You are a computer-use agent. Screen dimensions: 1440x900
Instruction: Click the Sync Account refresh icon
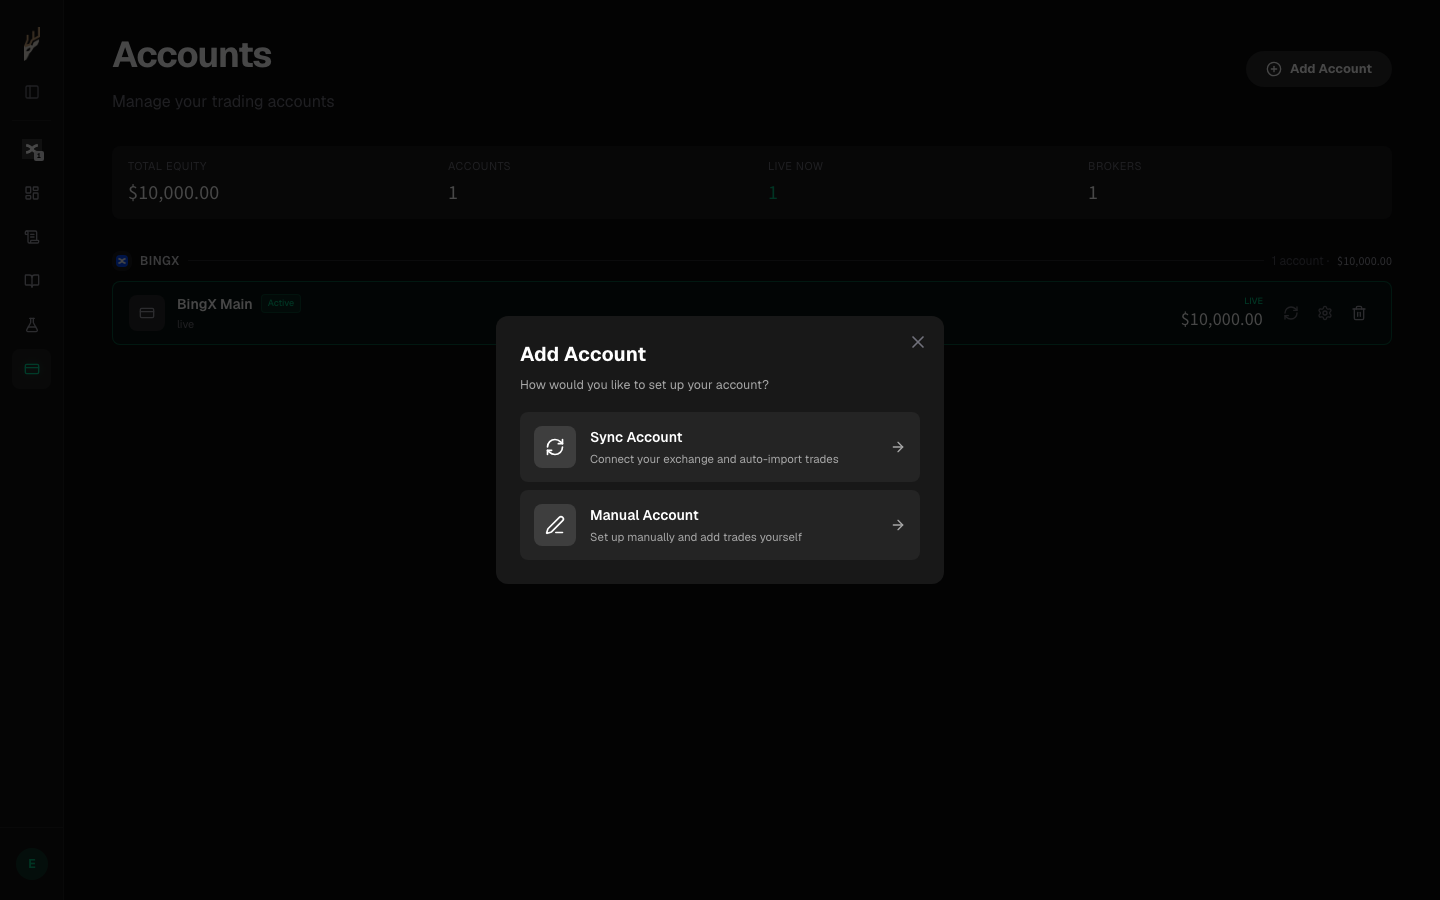pyautogui.click(x=555, y=447)
